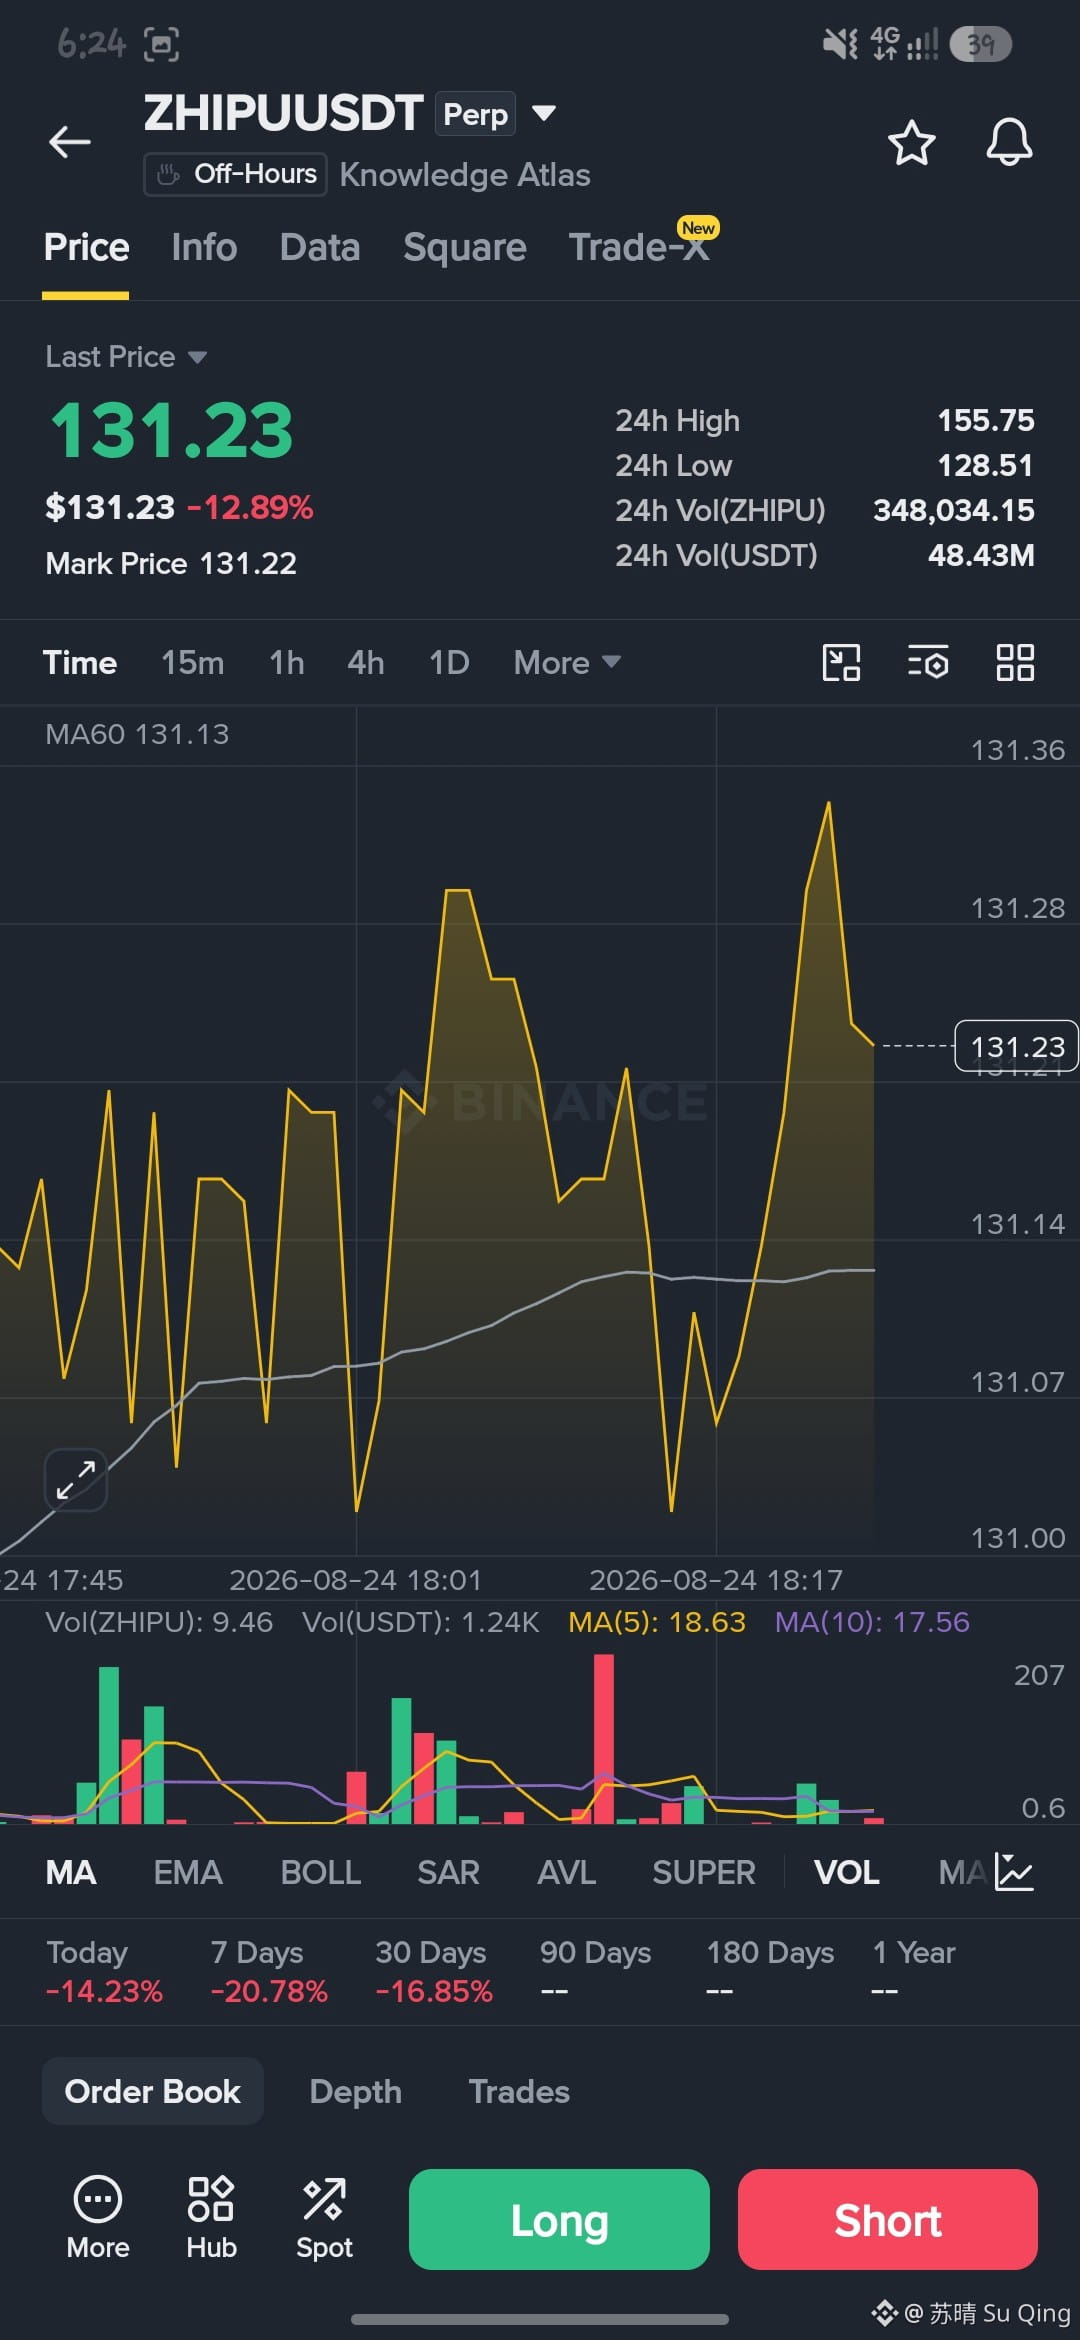This screenshot has height=2340, width=1080.
Task: Tap the screenshot status bar icon
Action: click(x=161, y=44)
